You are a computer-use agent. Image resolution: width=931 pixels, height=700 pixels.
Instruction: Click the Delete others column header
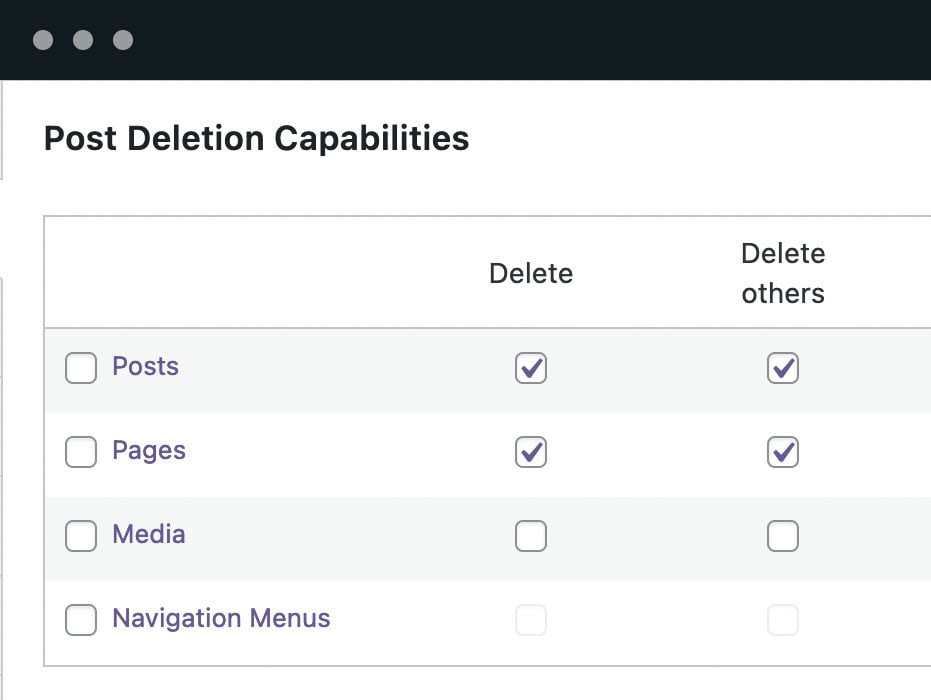coord(783,273)
